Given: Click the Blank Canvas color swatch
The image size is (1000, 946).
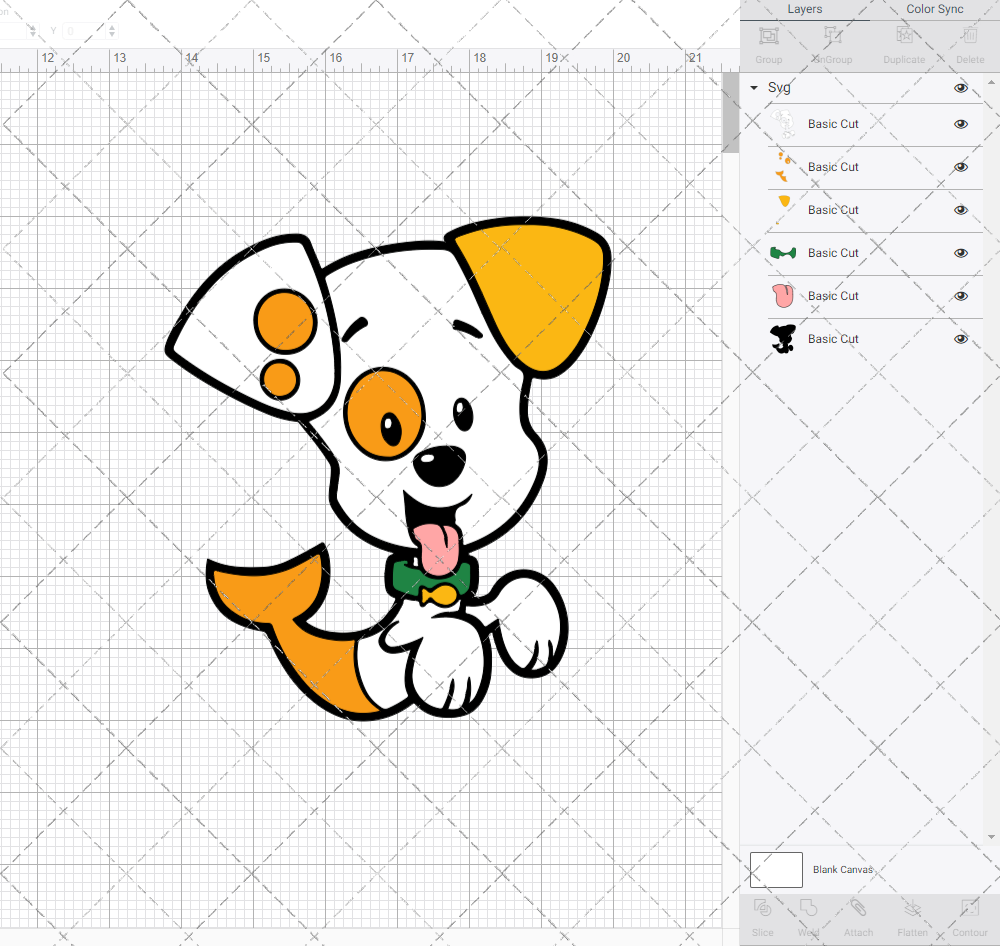Looking at the screenshot, I should (x=776, y=869).
